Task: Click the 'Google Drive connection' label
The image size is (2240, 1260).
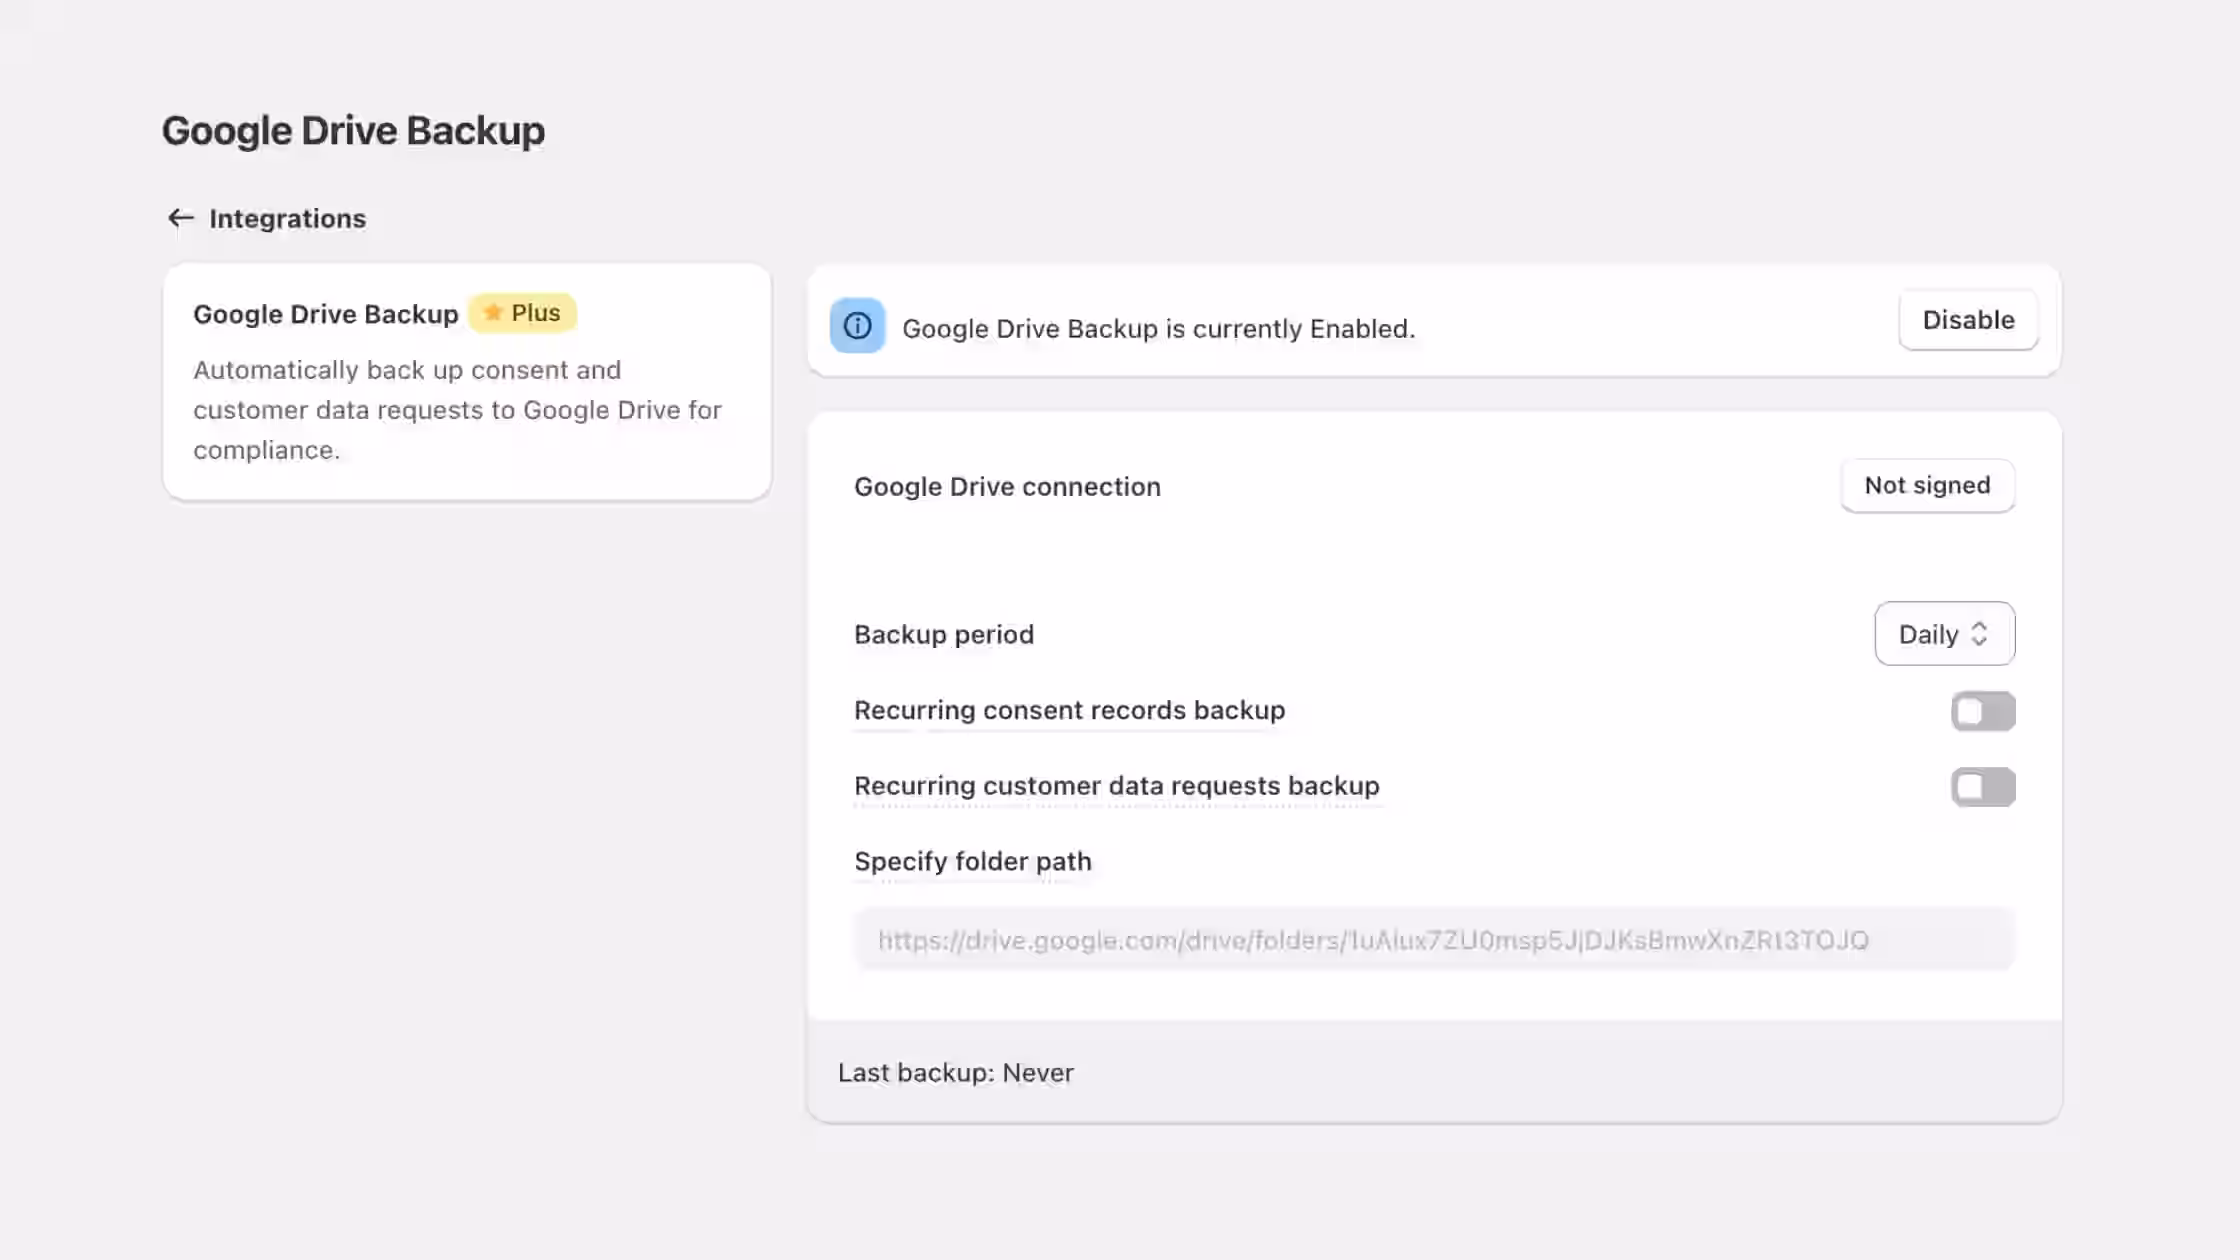Action: pos(1007,486)
